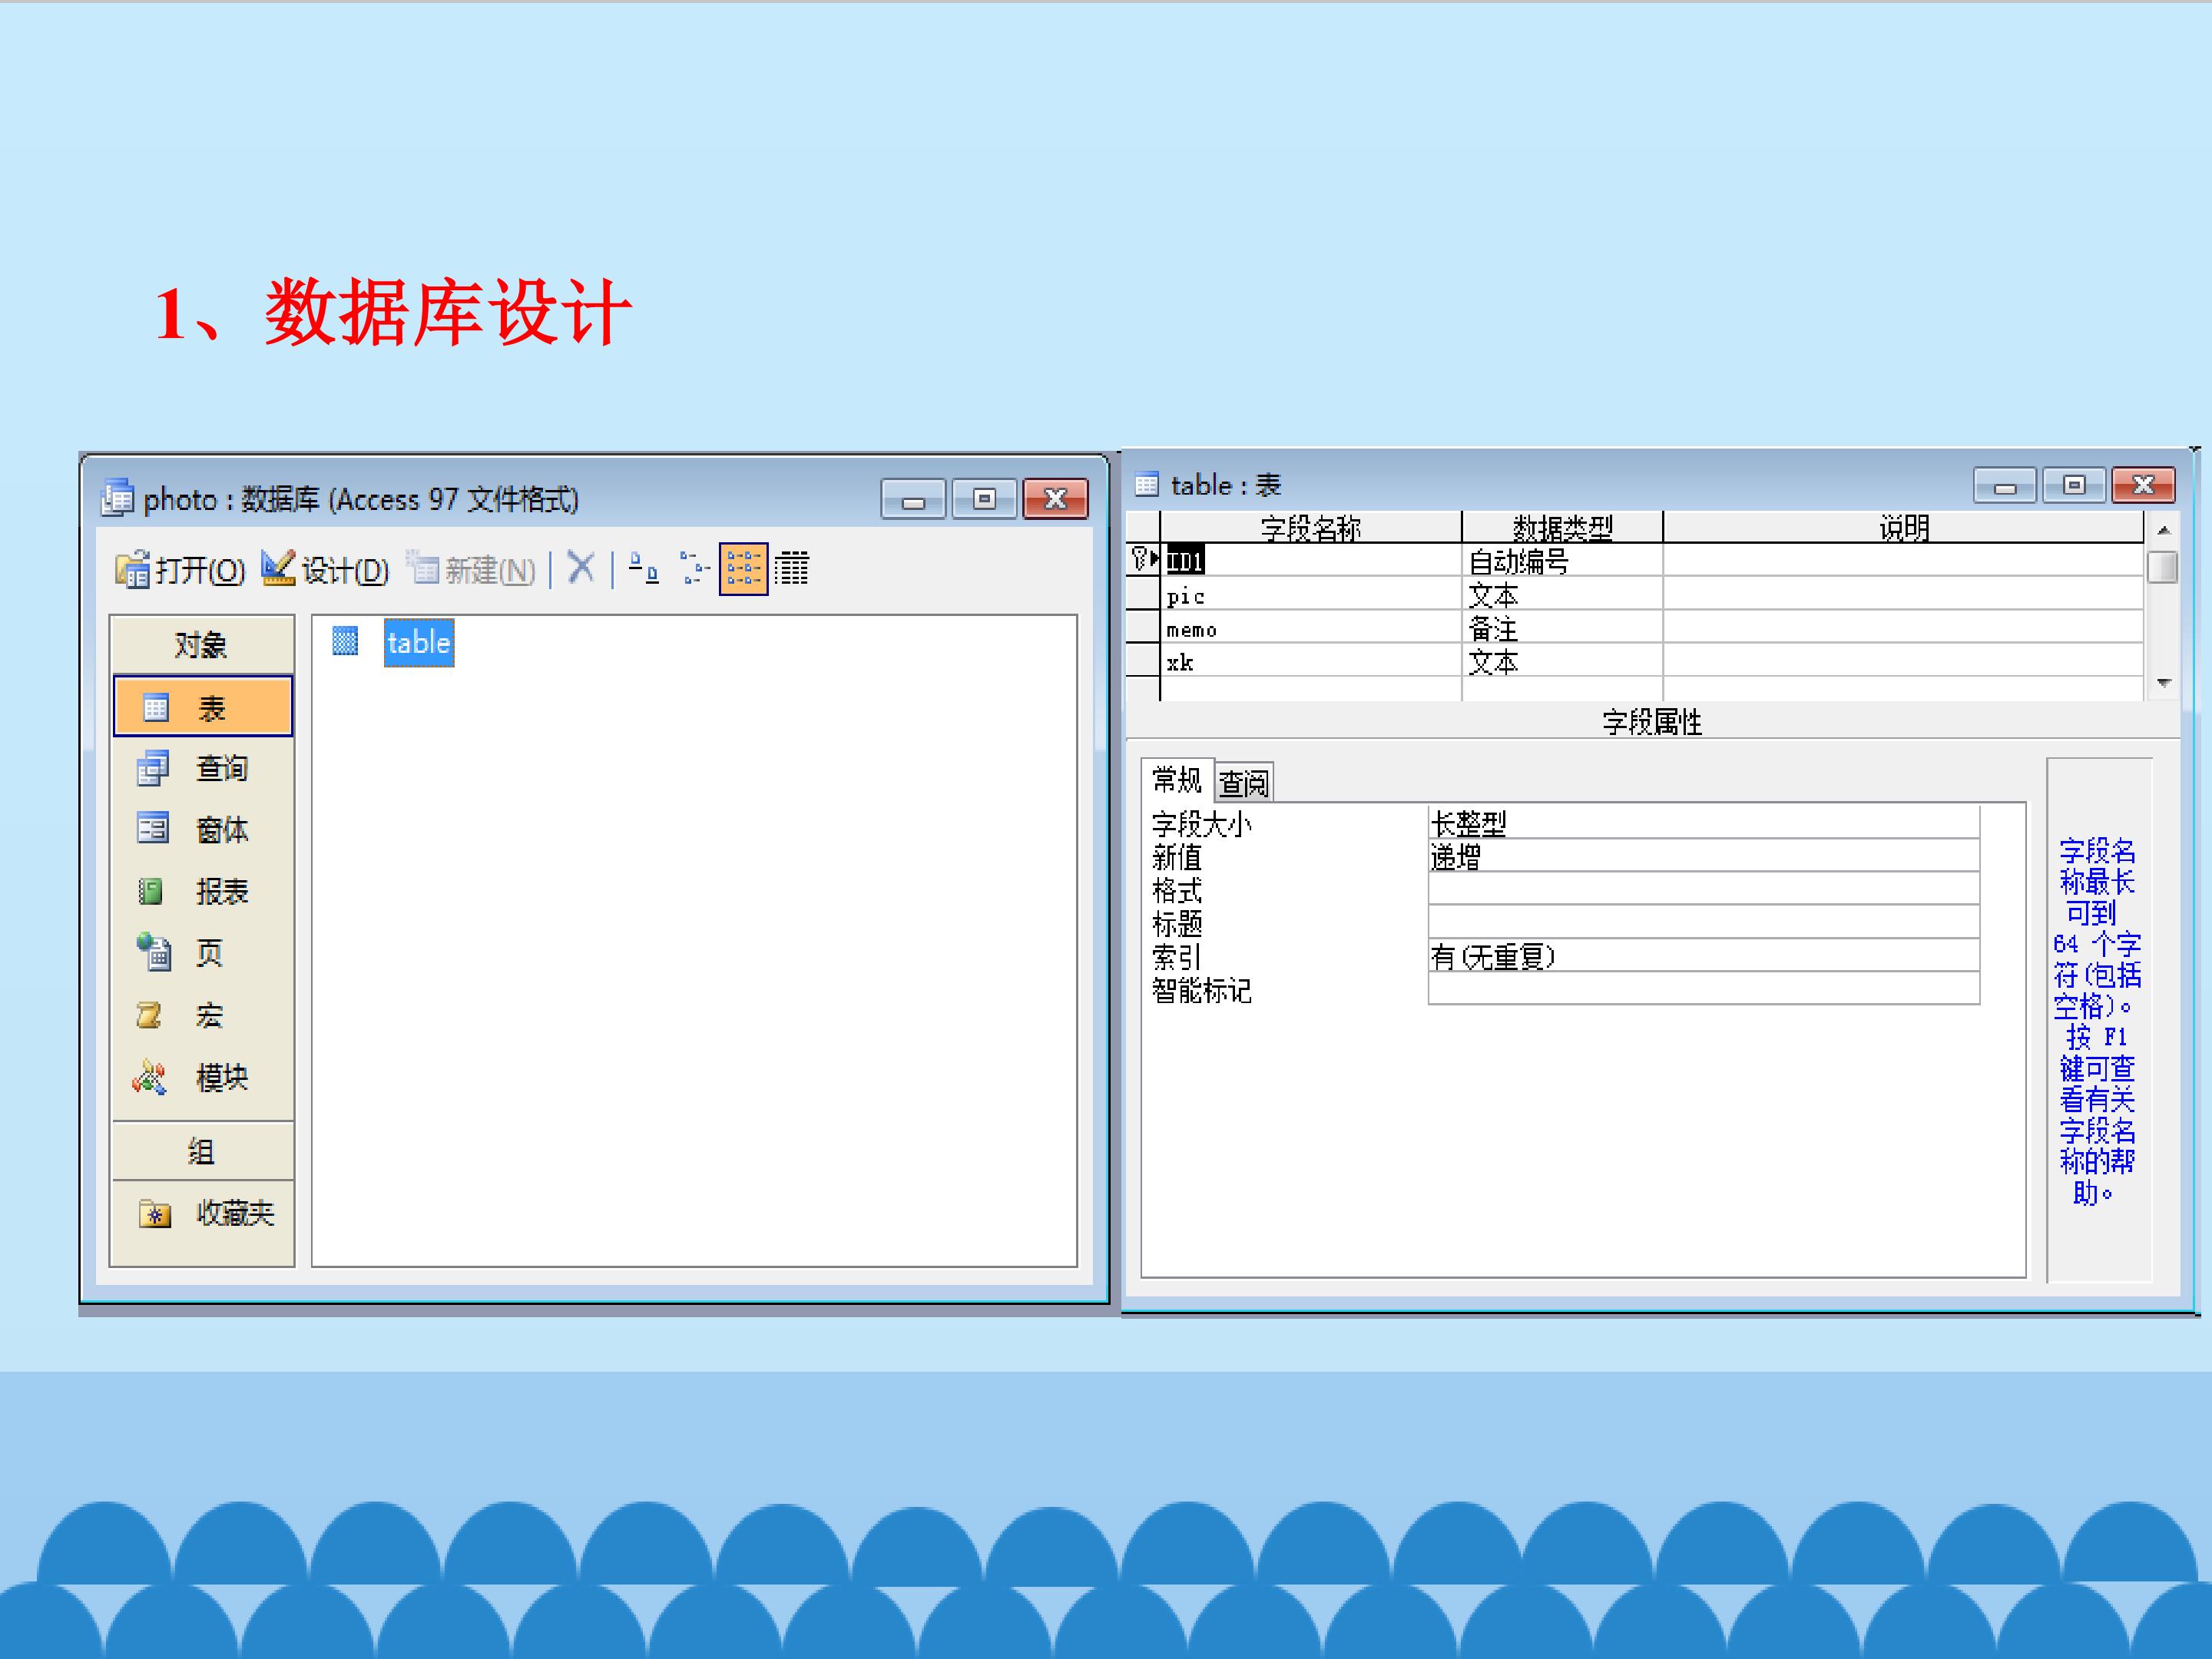Open the 宏 macros object
This screenshot has width=2212, height=1659.
pos(203,1015)
